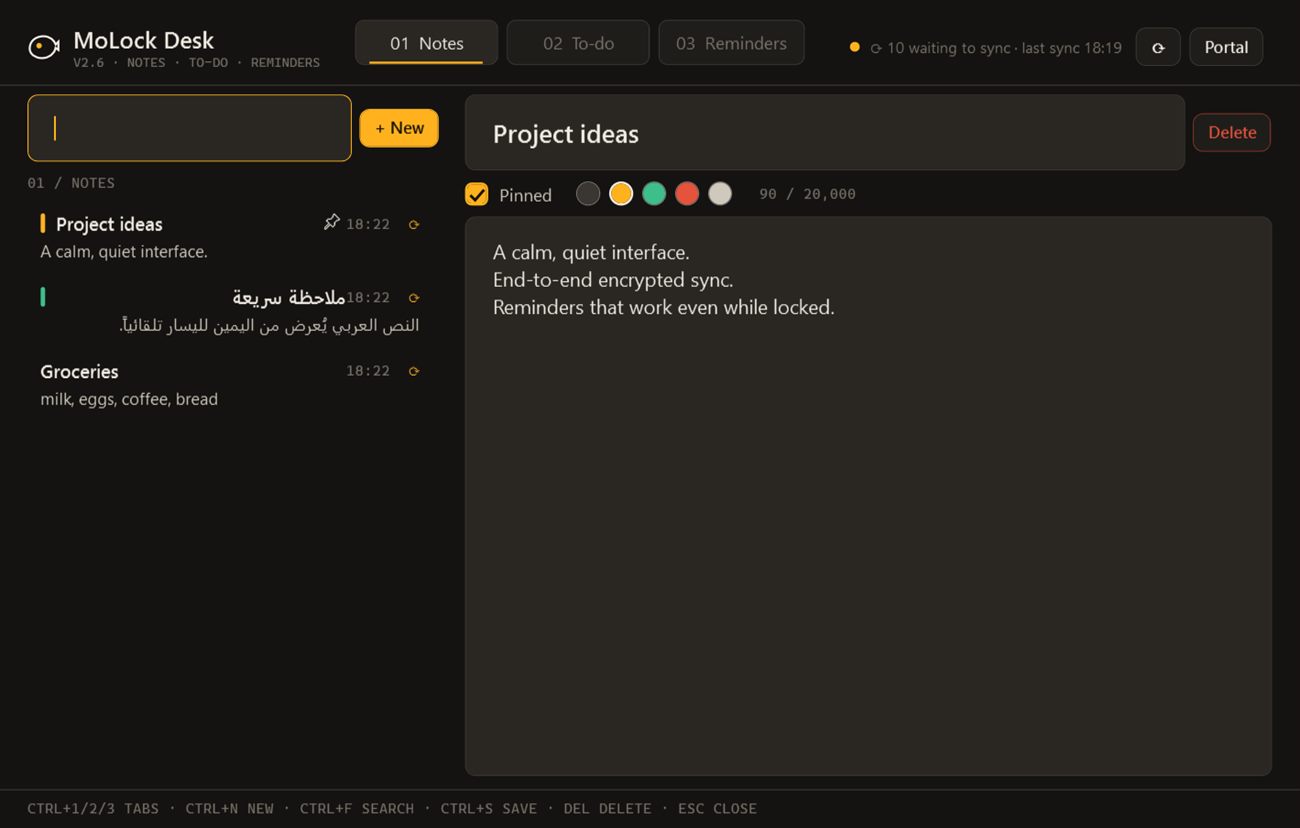1300x828 pixels.
Task: Open the Groceries note in the list
Action: click(230, 385)
